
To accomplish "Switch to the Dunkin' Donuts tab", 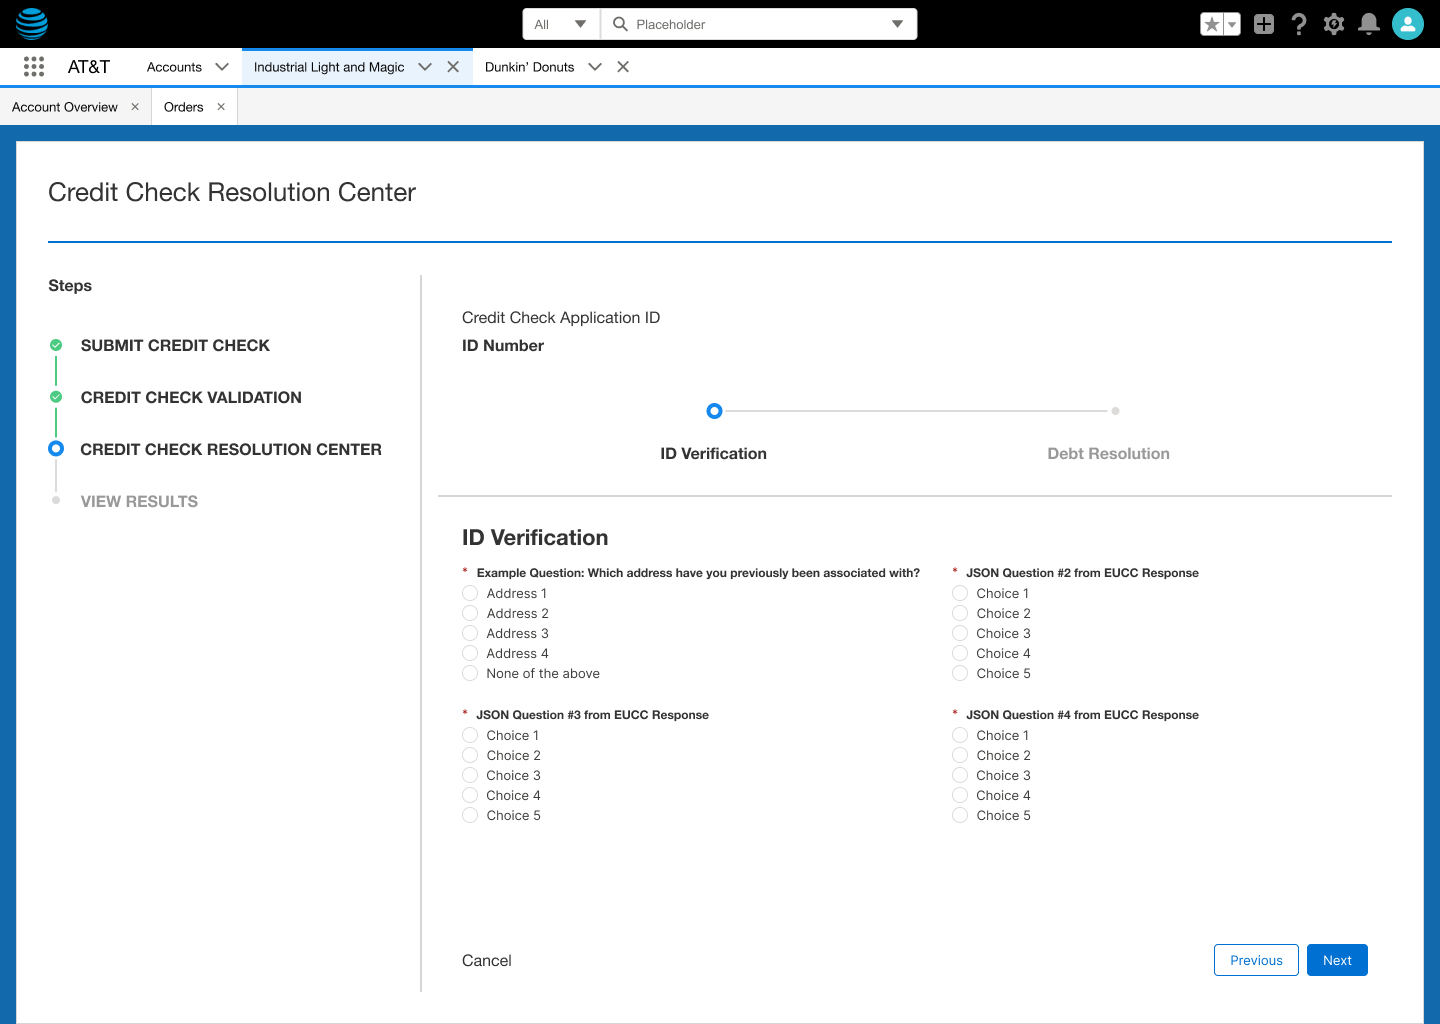I will tap(529, 67).
